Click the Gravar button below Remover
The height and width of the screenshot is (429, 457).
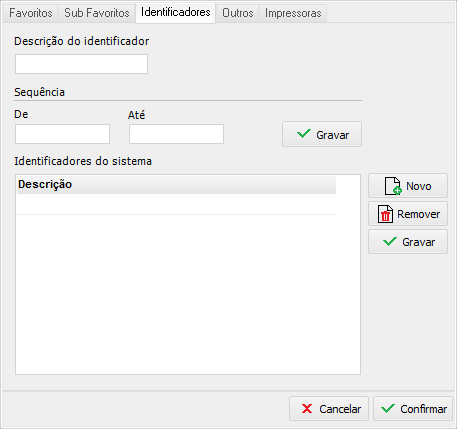click(x=408, y=242)
